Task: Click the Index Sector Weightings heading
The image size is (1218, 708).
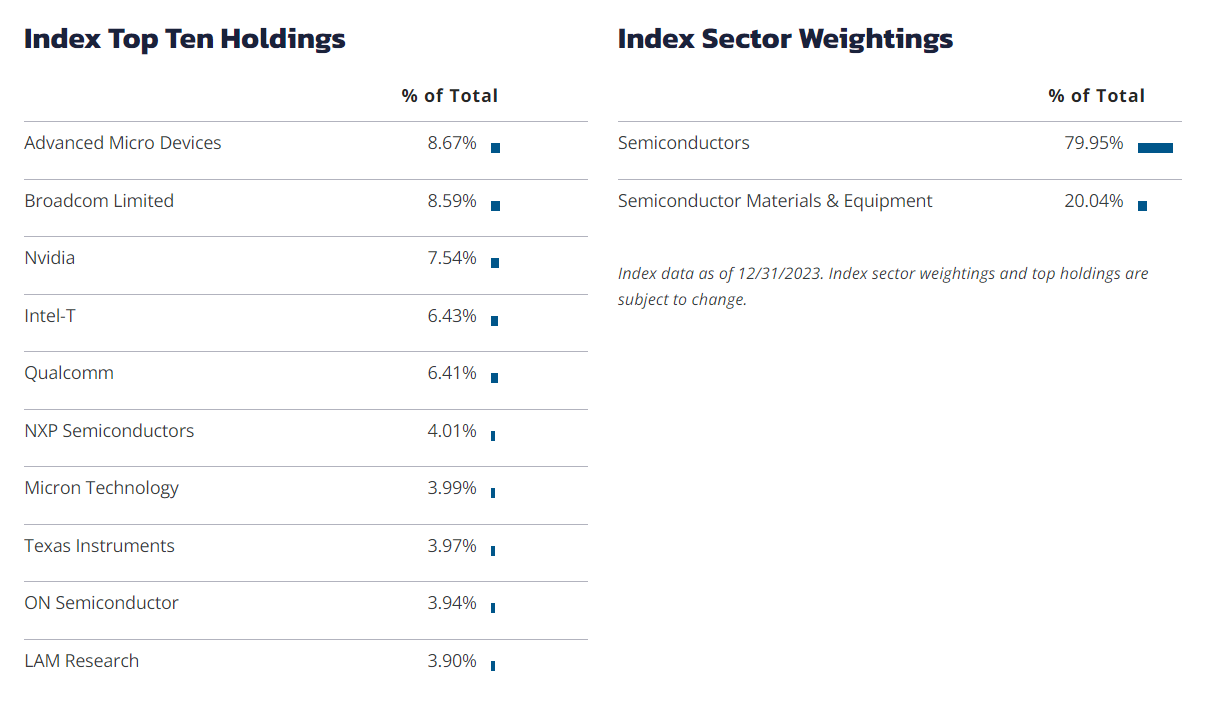Action: click(x=785, y=39)
